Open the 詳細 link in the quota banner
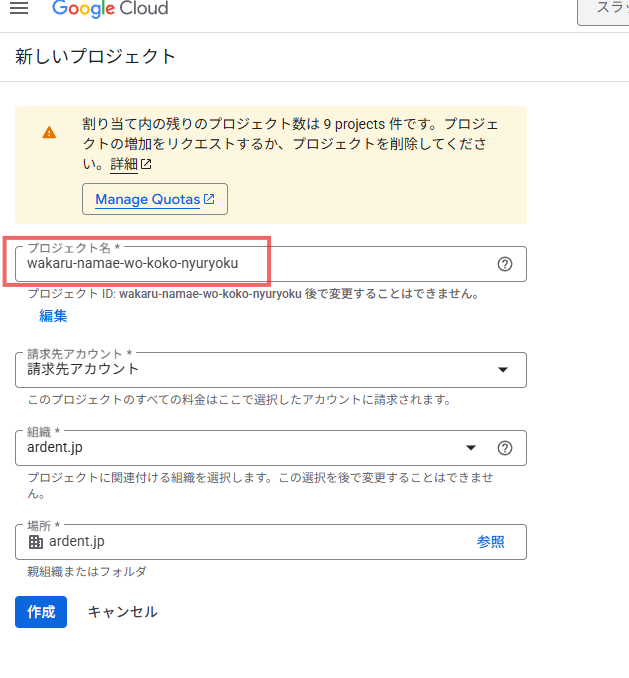Screen dimensions: 629x678 point(123,164)
